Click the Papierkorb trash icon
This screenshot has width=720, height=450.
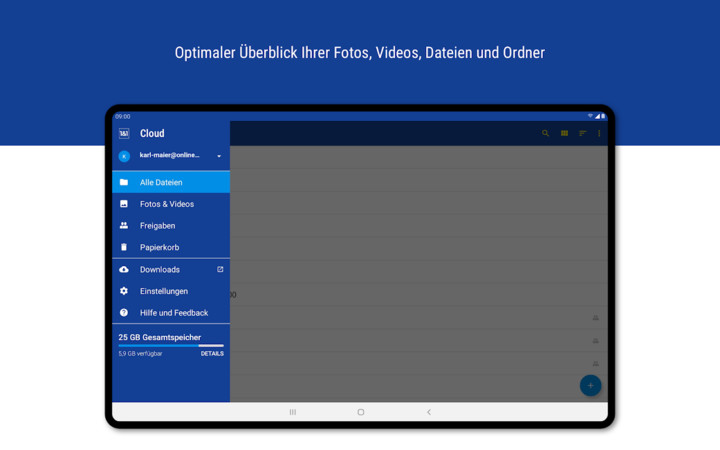tap(124, 247)
